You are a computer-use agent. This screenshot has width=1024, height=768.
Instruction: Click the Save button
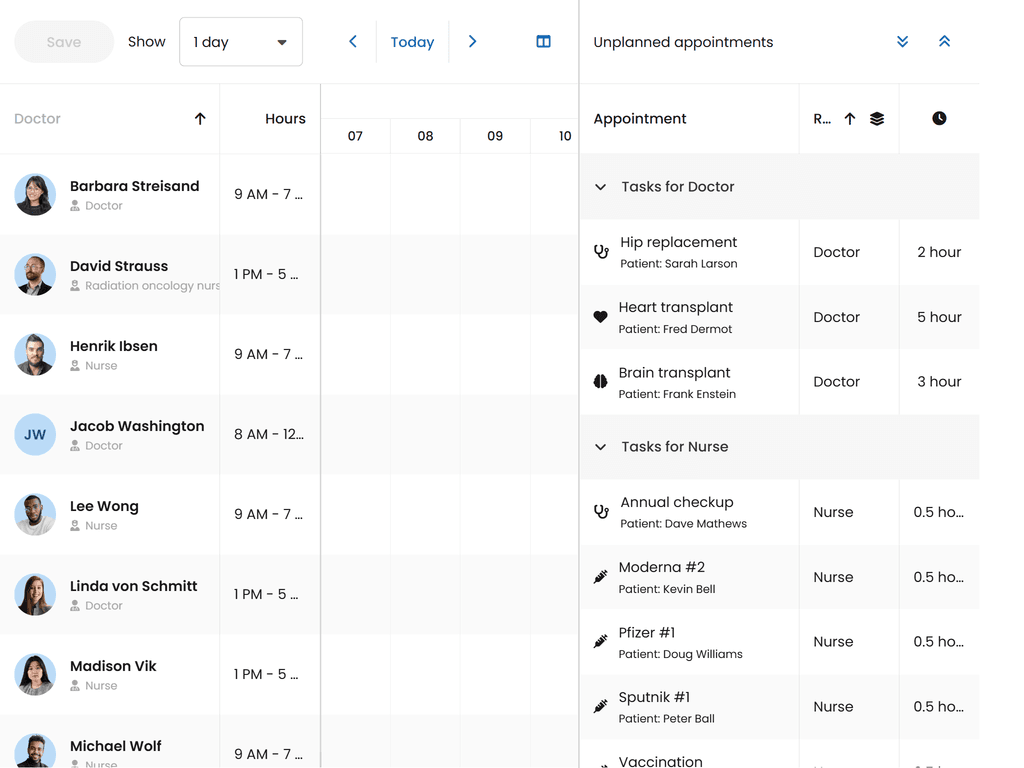(64, 42)
